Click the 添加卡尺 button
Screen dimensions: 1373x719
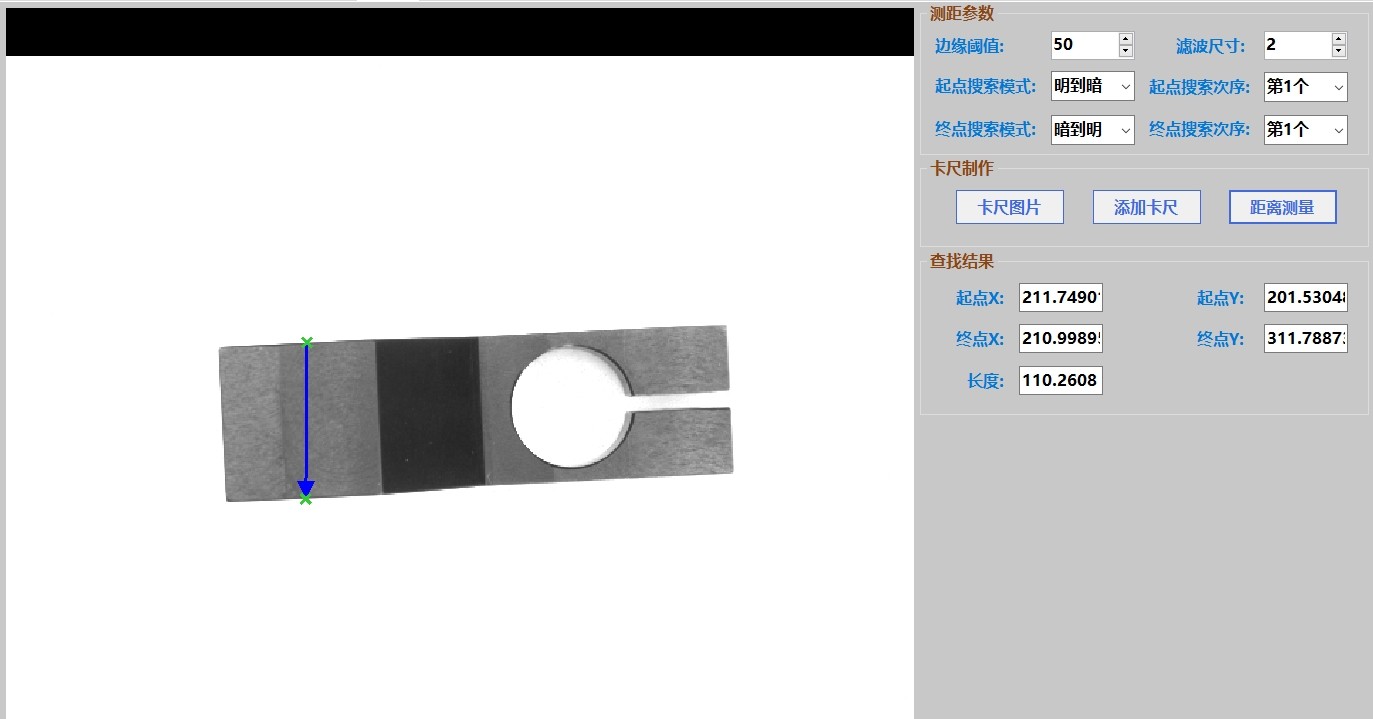click(x=1146, y=207)
